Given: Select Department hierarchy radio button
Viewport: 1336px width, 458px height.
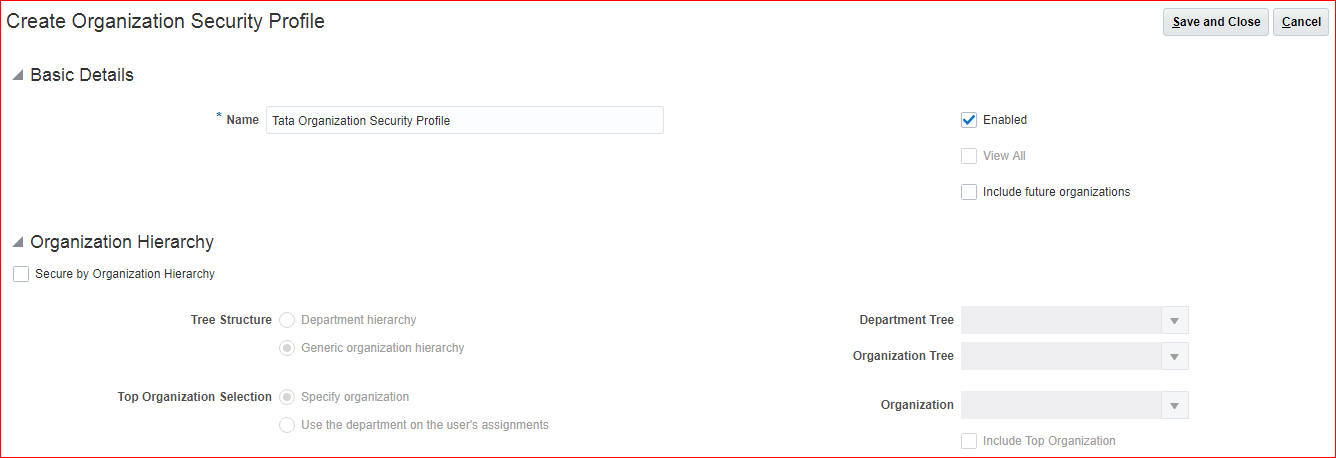Looking at the screenshot, I should (287, 320).
